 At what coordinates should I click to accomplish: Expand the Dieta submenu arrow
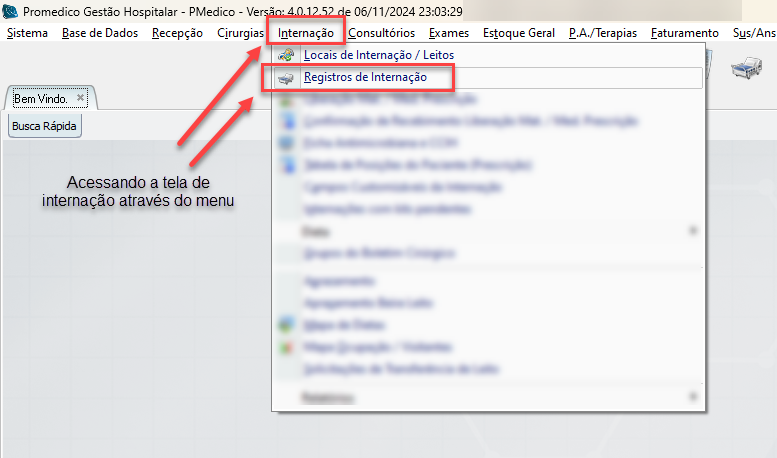(693, 231)
